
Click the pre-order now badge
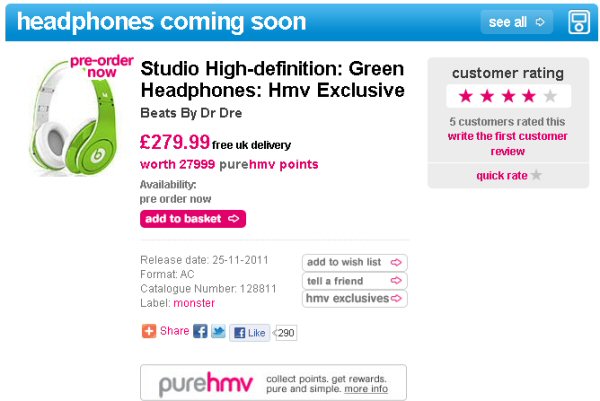tap(101, 67)
